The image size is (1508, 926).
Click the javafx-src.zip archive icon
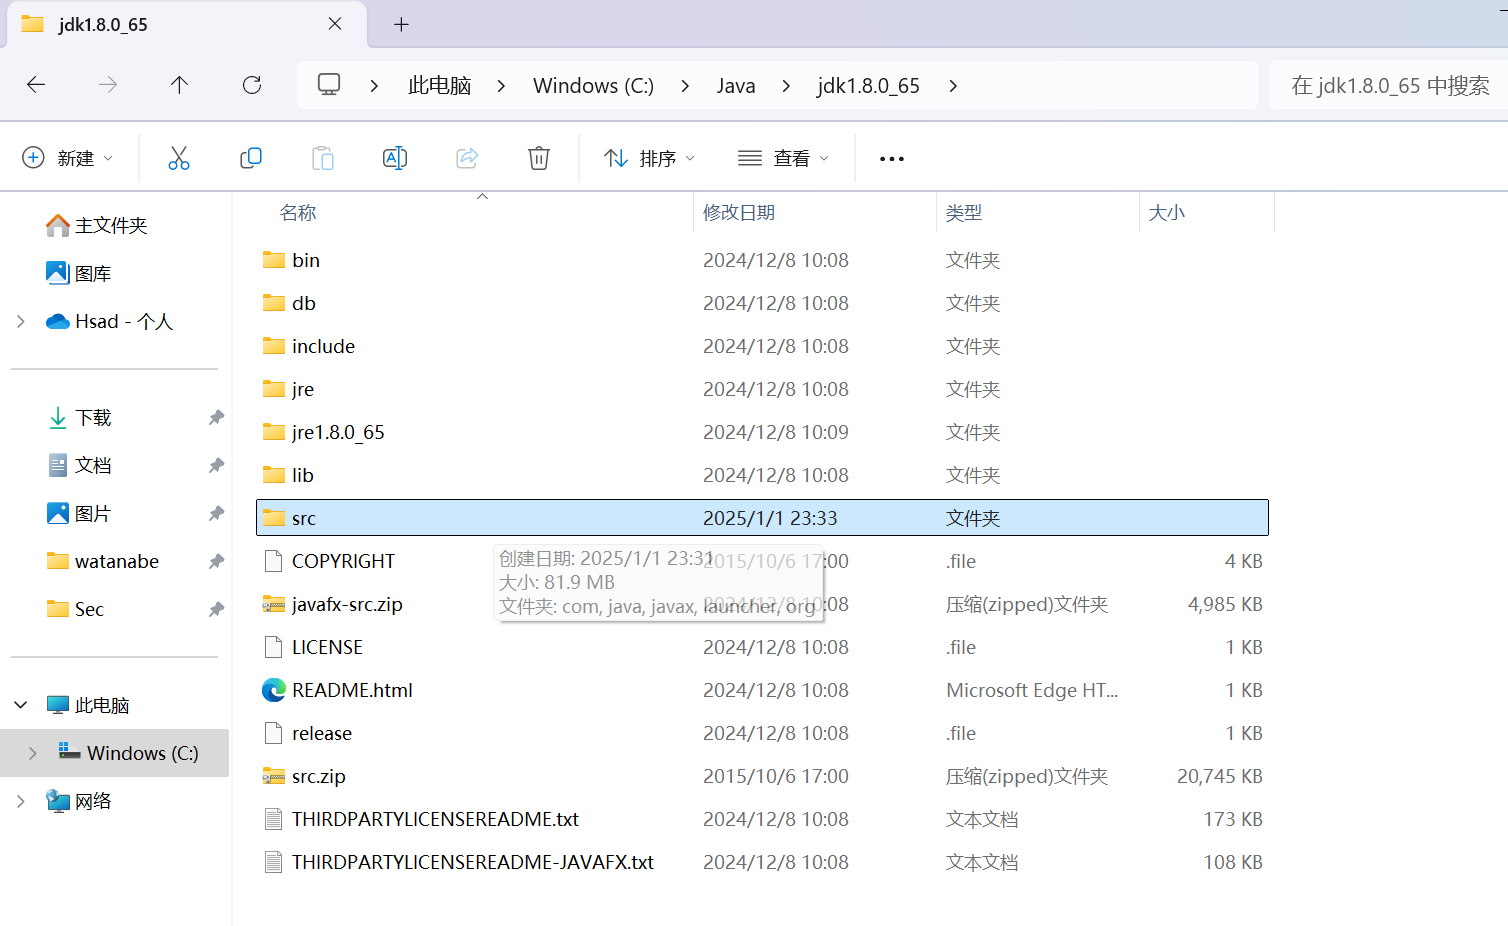(x=273, y=604)
